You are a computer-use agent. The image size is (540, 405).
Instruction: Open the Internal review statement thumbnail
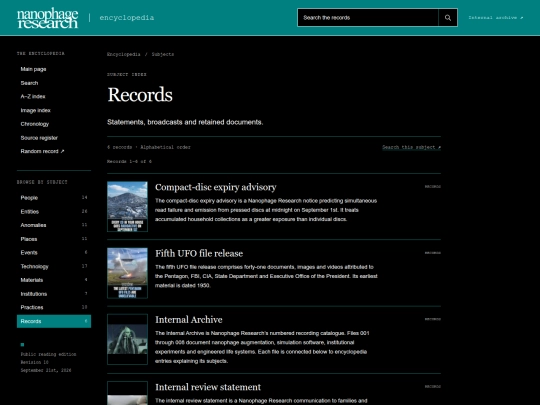(x=127, y=393)
